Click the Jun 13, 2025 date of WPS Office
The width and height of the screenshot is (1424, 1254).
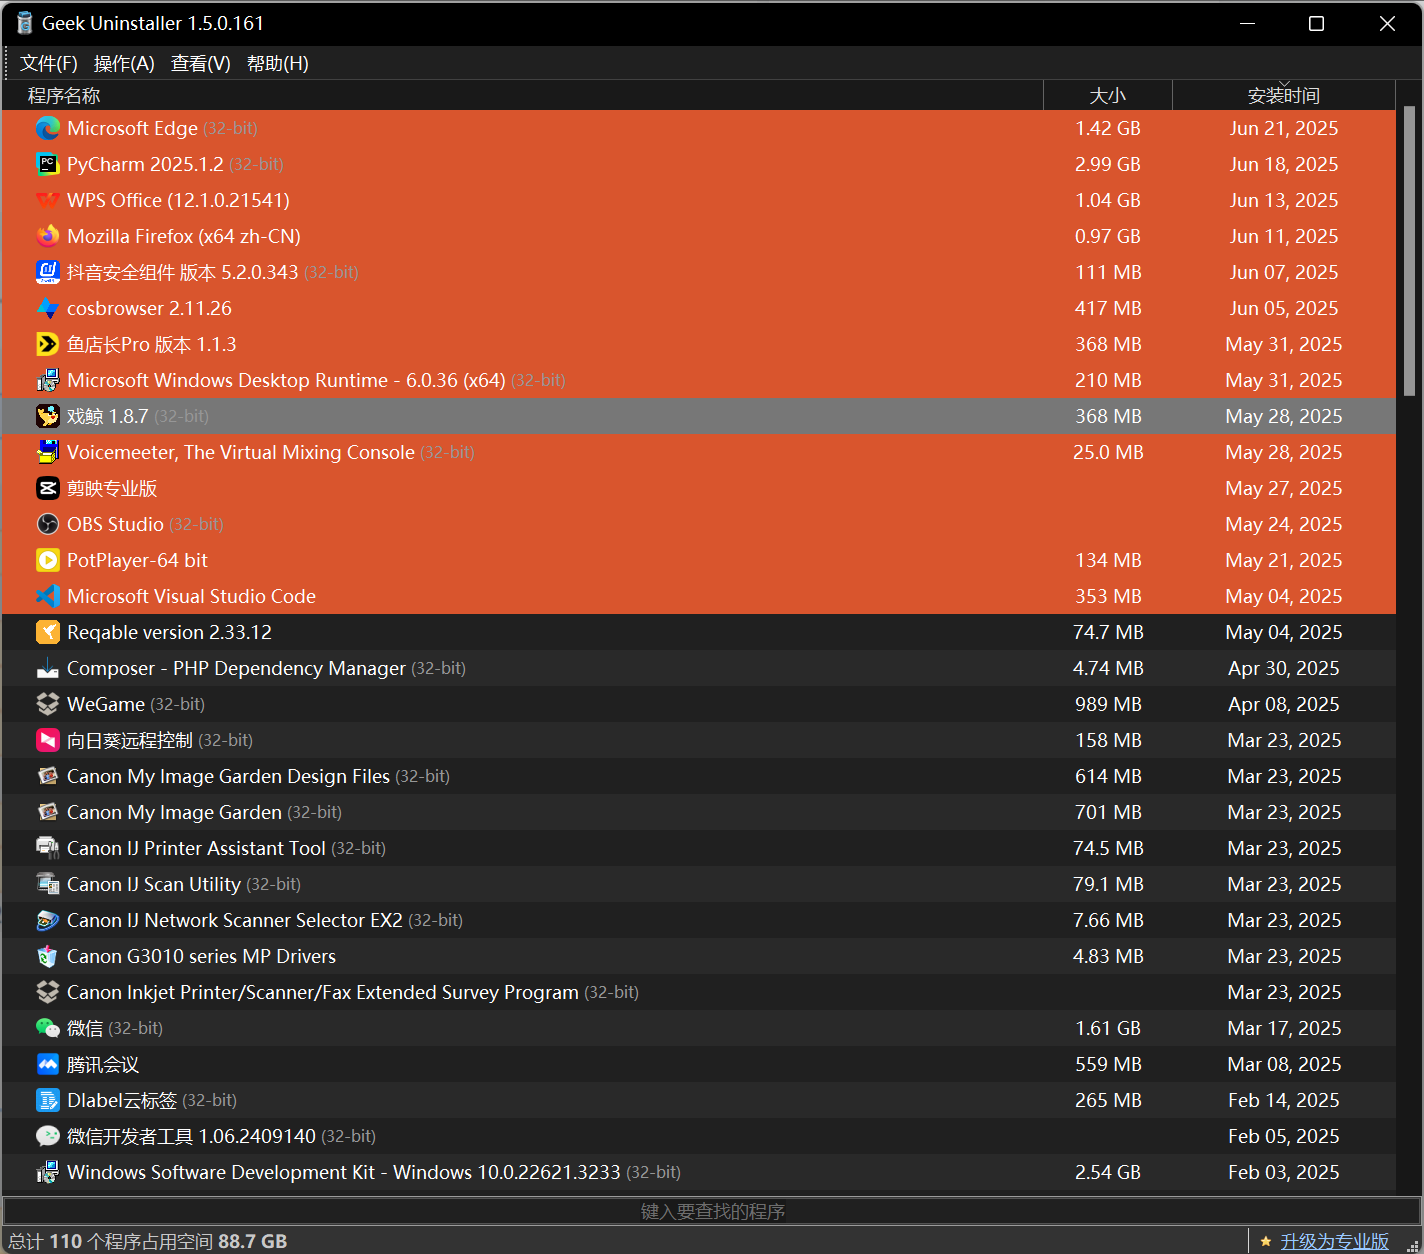tap(1284, 200)
